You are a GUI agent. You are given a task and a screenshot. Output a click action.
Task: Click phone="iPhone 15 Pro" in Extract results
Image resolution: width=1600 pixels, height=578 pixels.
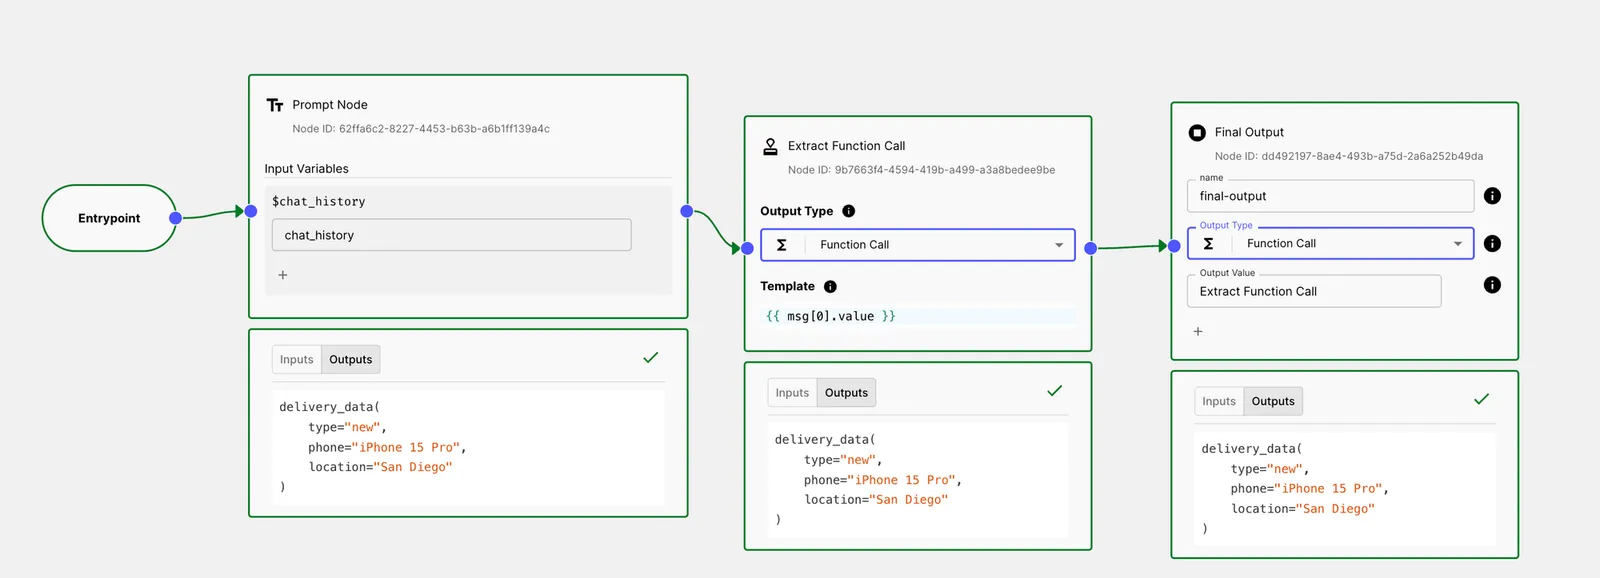(882, 480)
